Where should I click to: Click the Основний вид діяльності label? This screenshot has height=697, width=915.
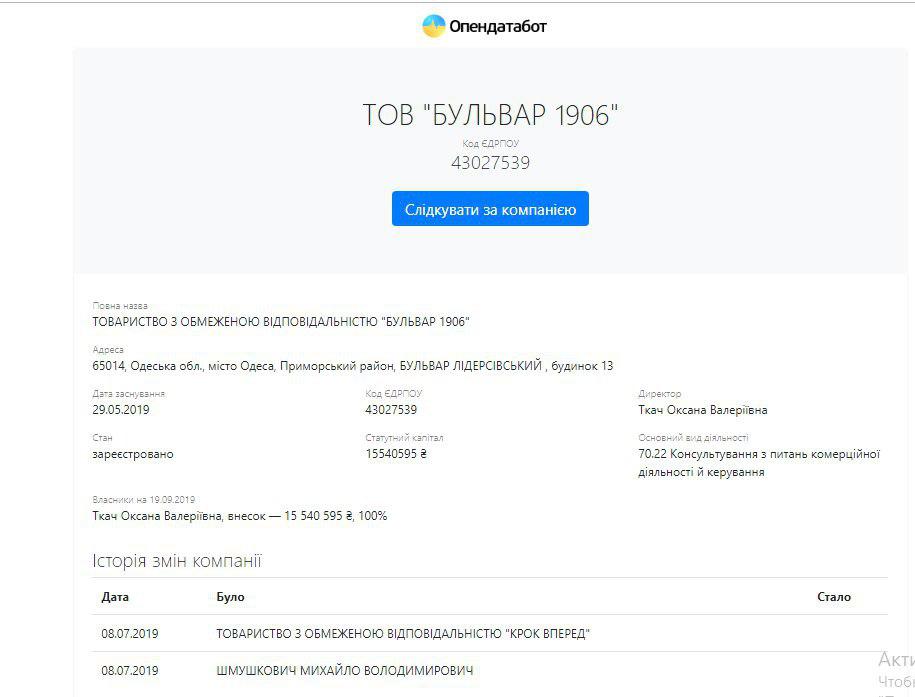pos(693,438)
